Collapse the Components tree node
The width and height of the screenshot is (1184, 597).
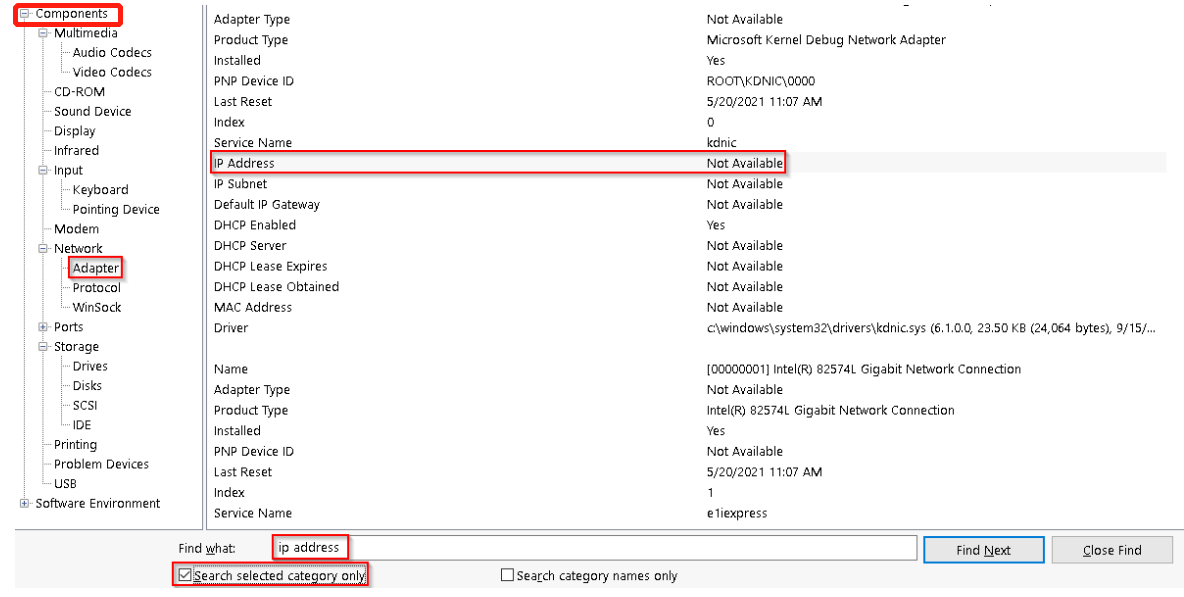pos(24,14)
